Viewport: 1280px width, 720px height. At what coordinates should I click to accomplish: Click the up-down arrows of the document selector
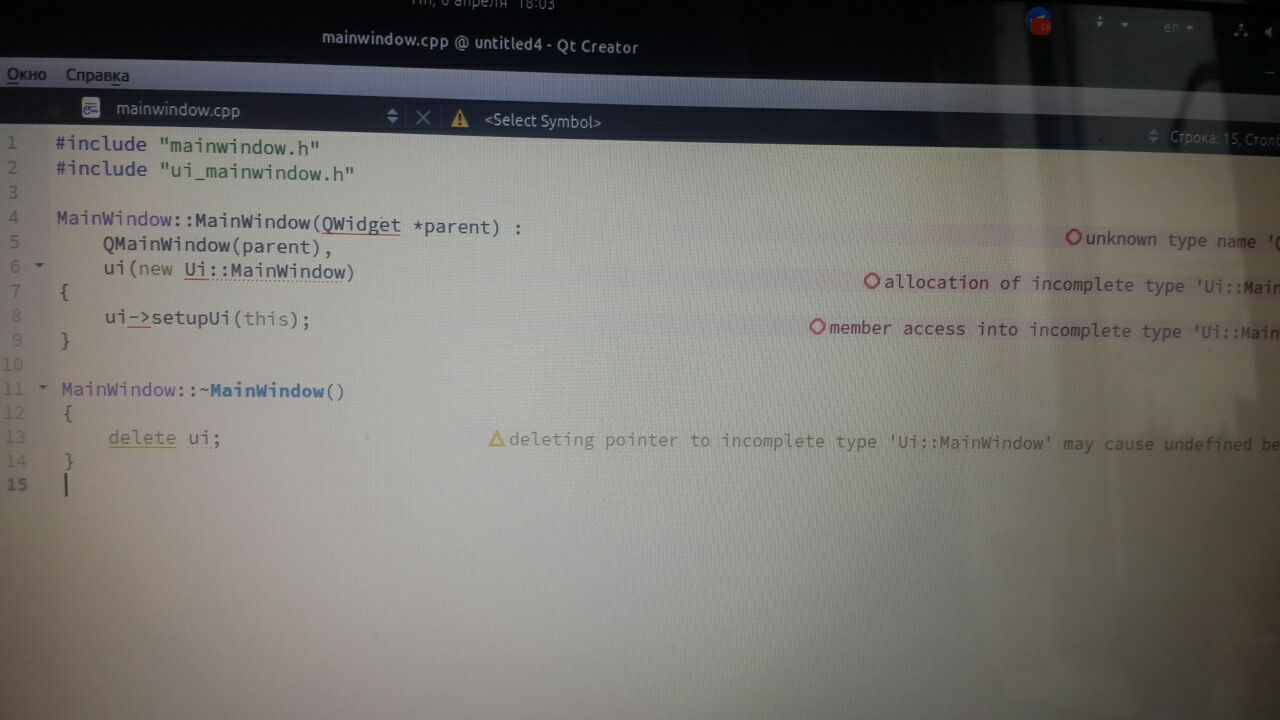[x=392, y=116]
